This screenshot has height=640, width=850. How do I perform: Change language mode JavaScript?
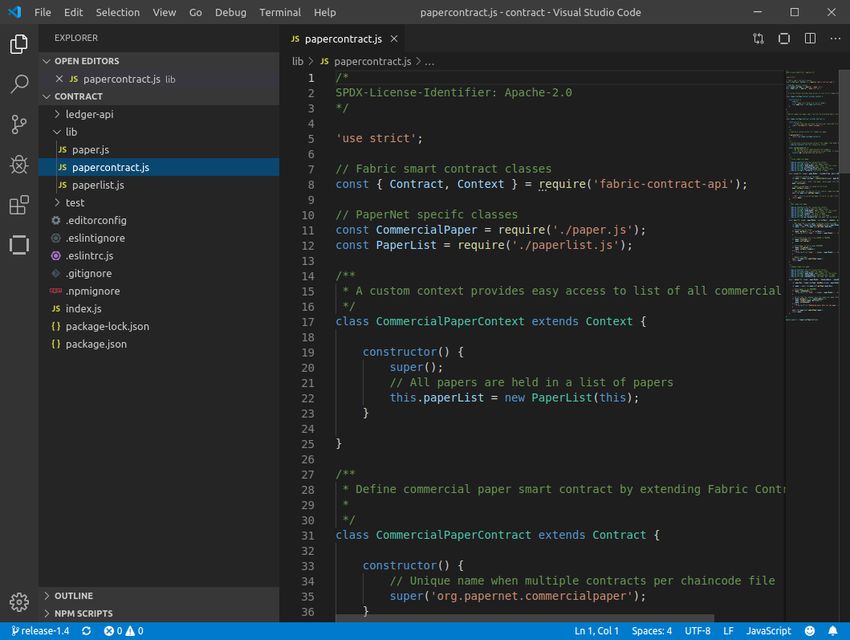point(769,631)
